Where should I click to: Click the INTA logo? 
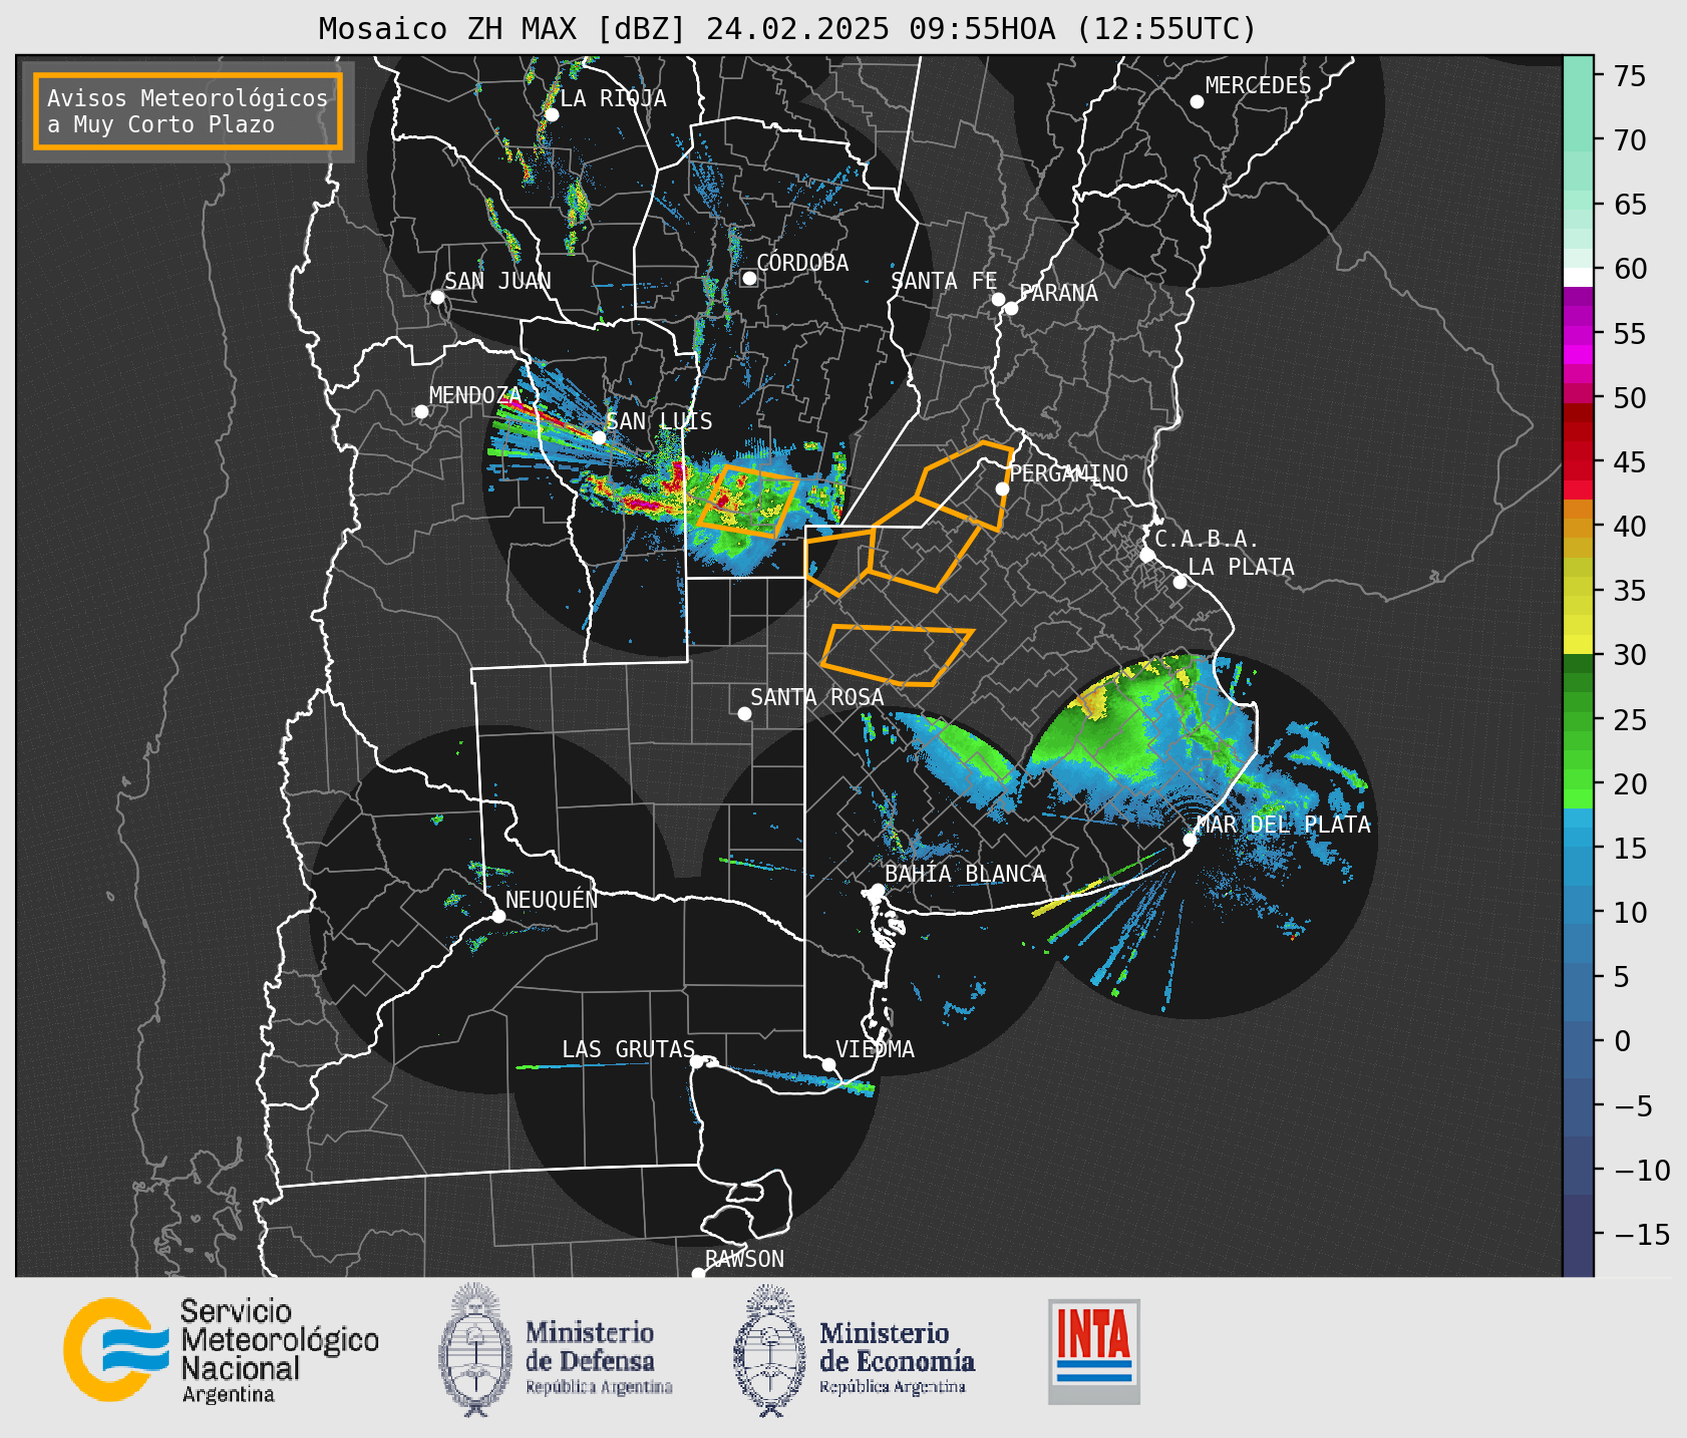1094,1351
